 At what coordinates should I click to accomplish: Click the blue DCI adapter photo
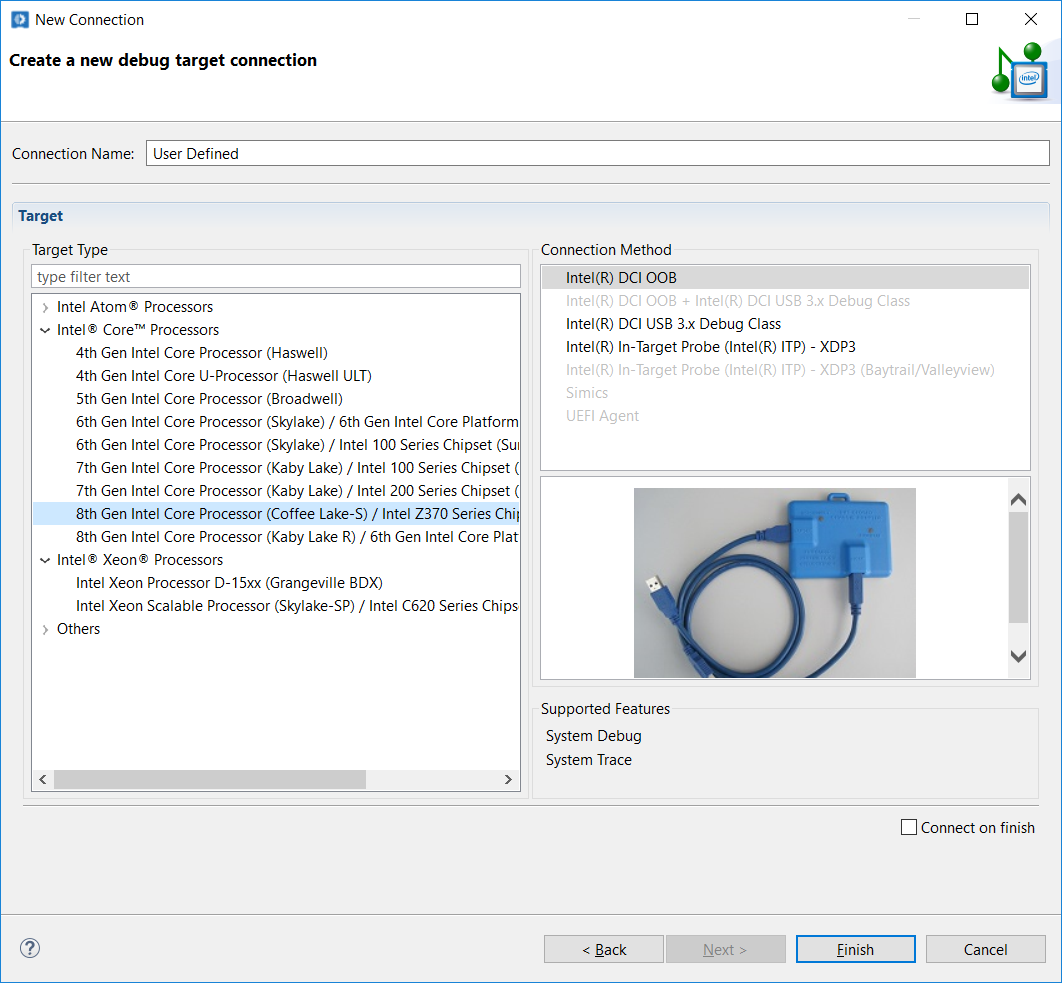pyautogui.click(x=774, y=583)
